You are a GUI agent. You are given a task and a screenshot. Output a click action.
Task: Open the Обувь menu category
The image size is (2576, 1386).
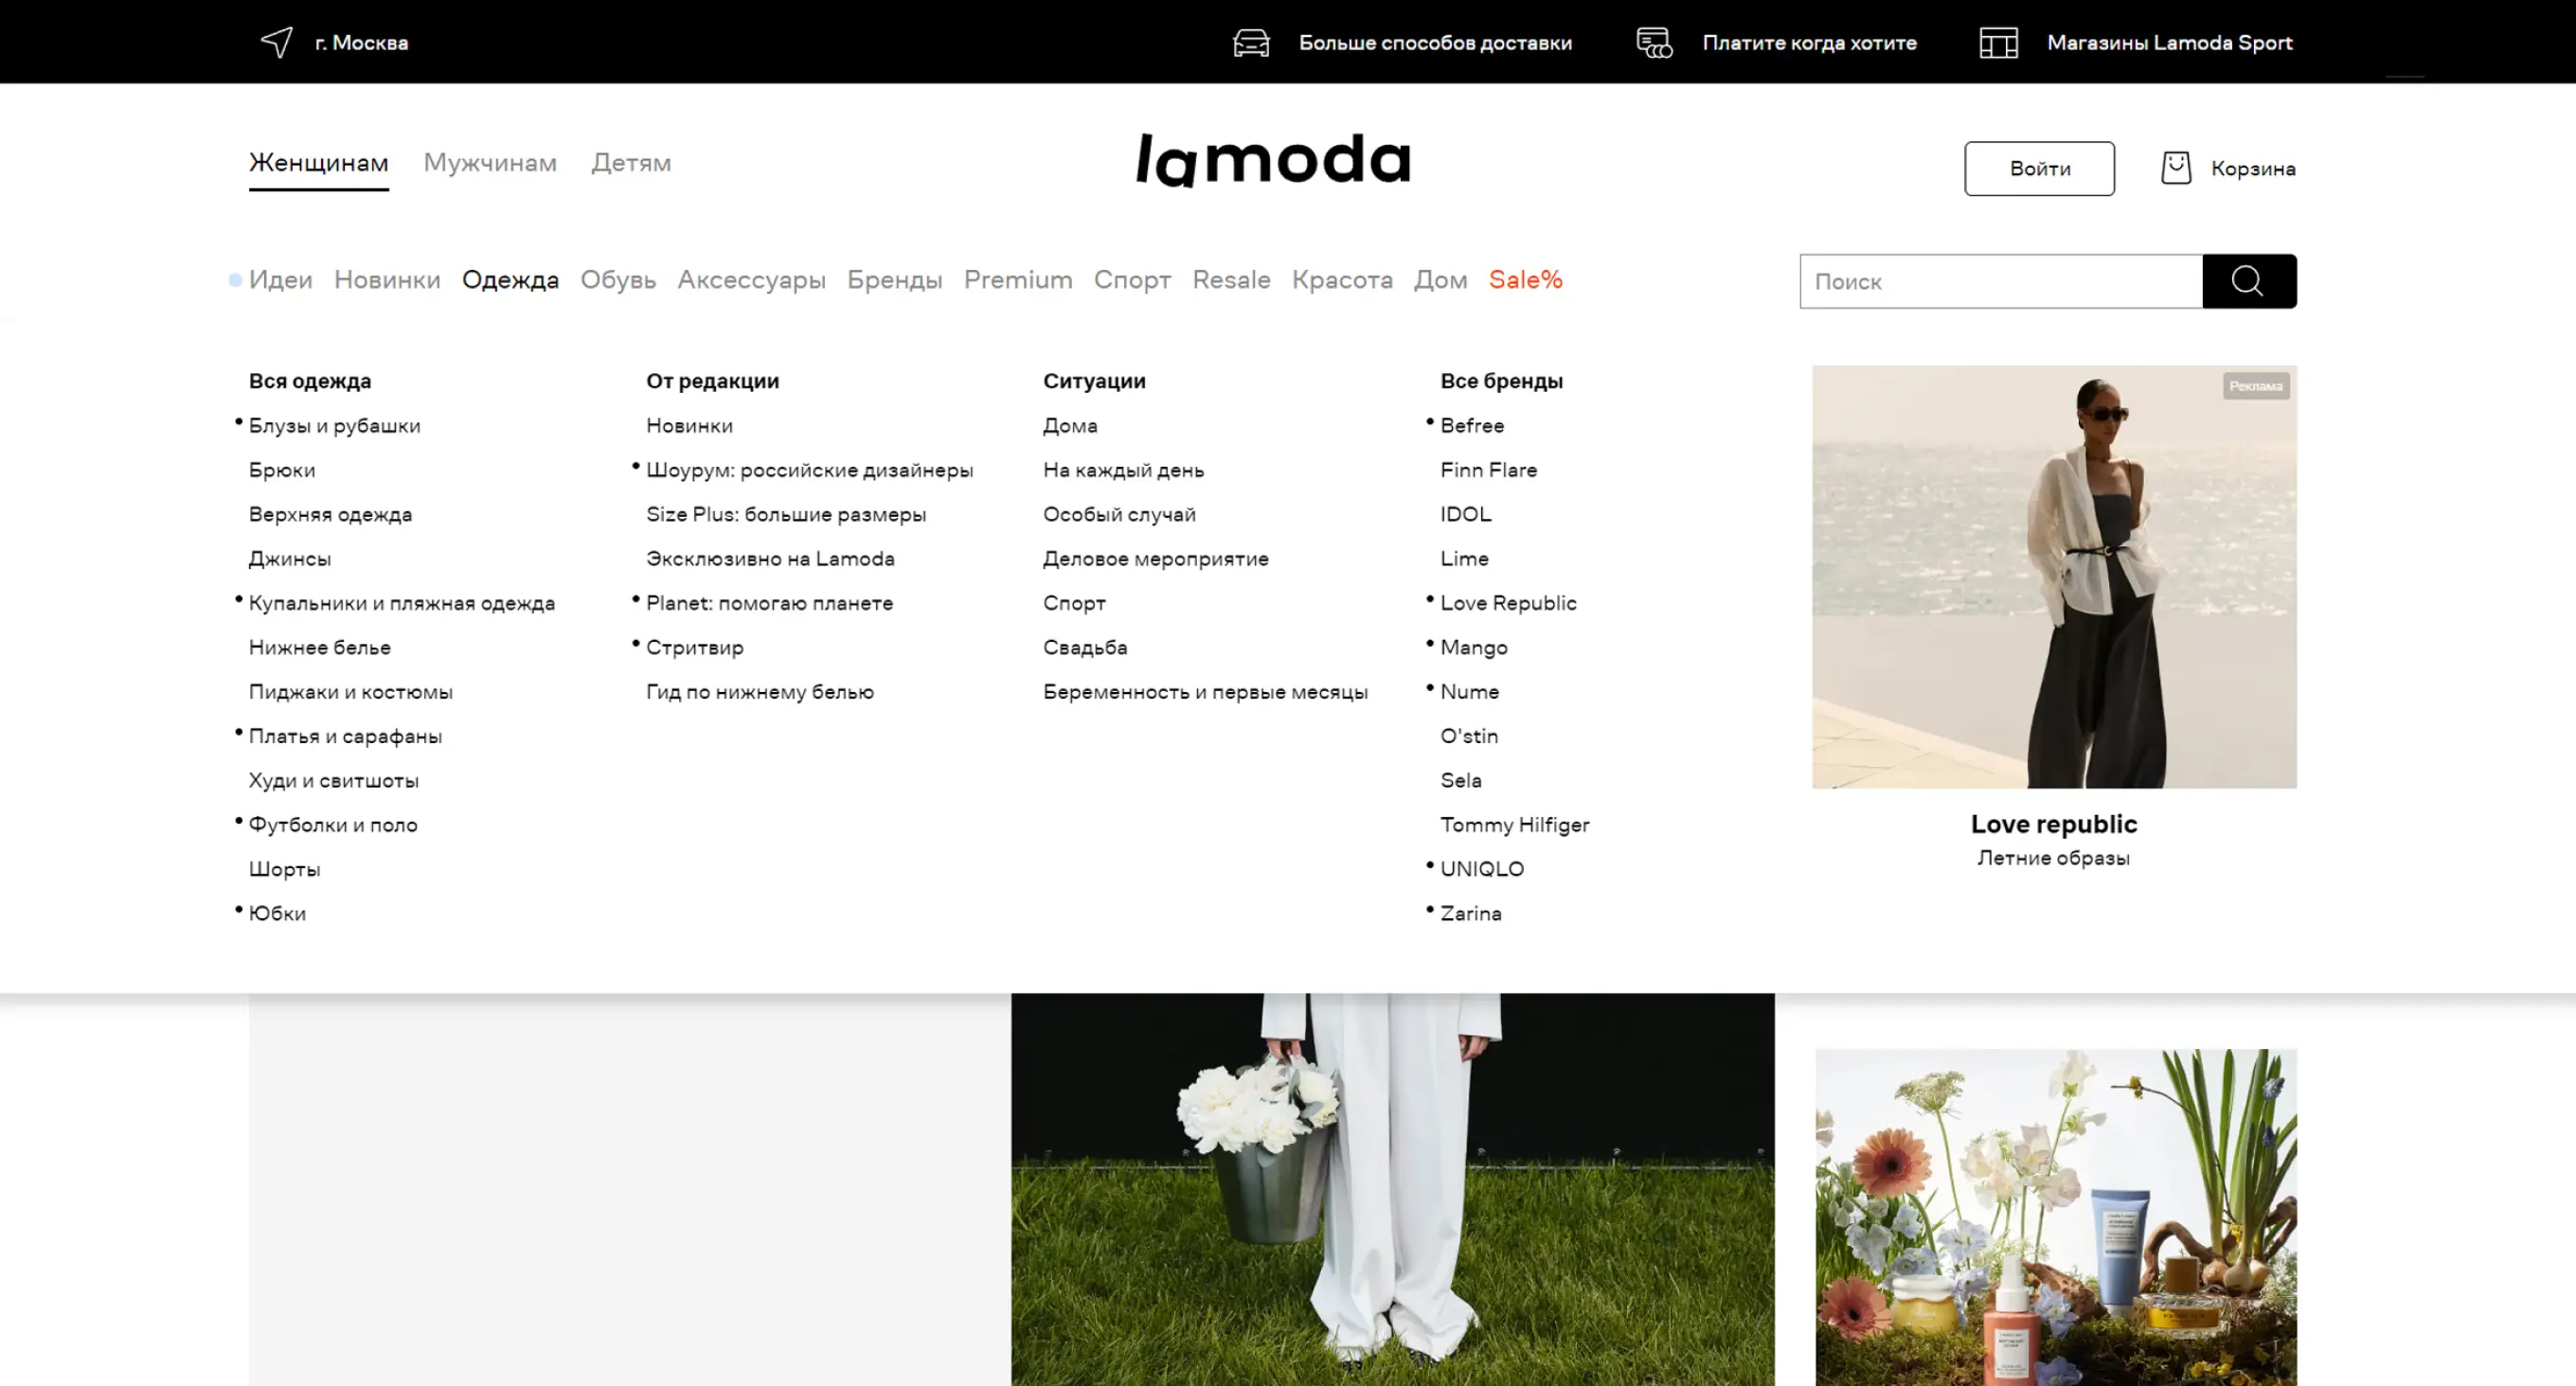click(x=618, y=280)
